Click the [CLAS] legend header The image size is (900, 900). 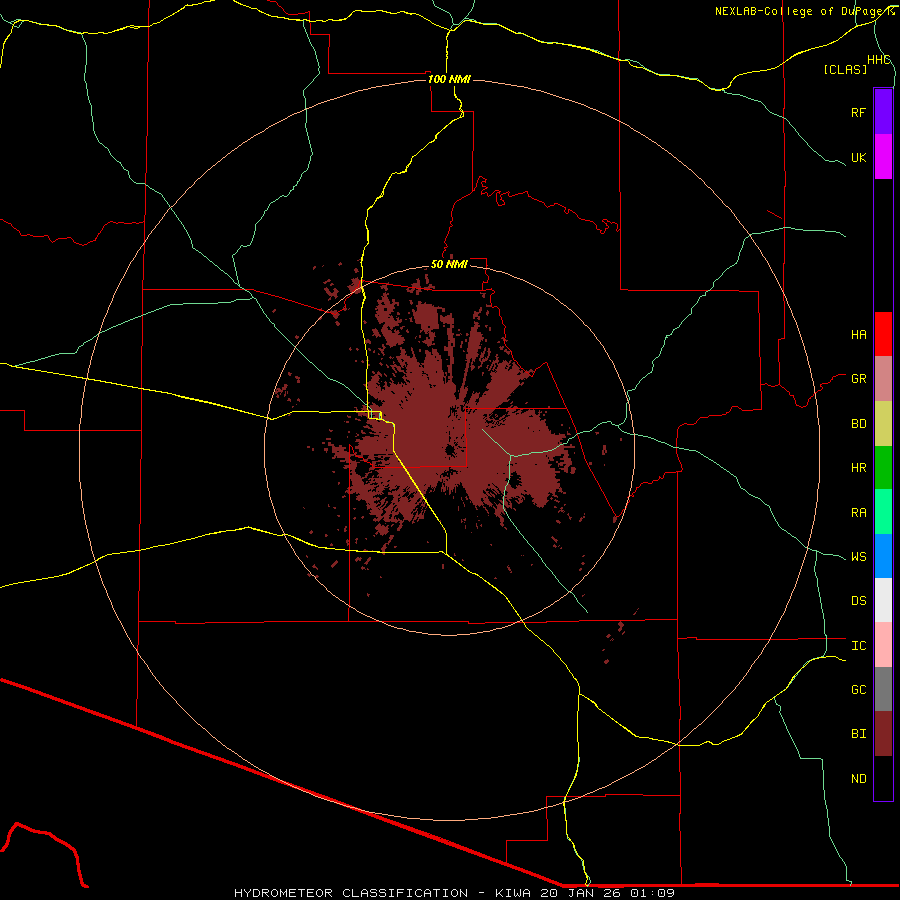coord(845,69)
